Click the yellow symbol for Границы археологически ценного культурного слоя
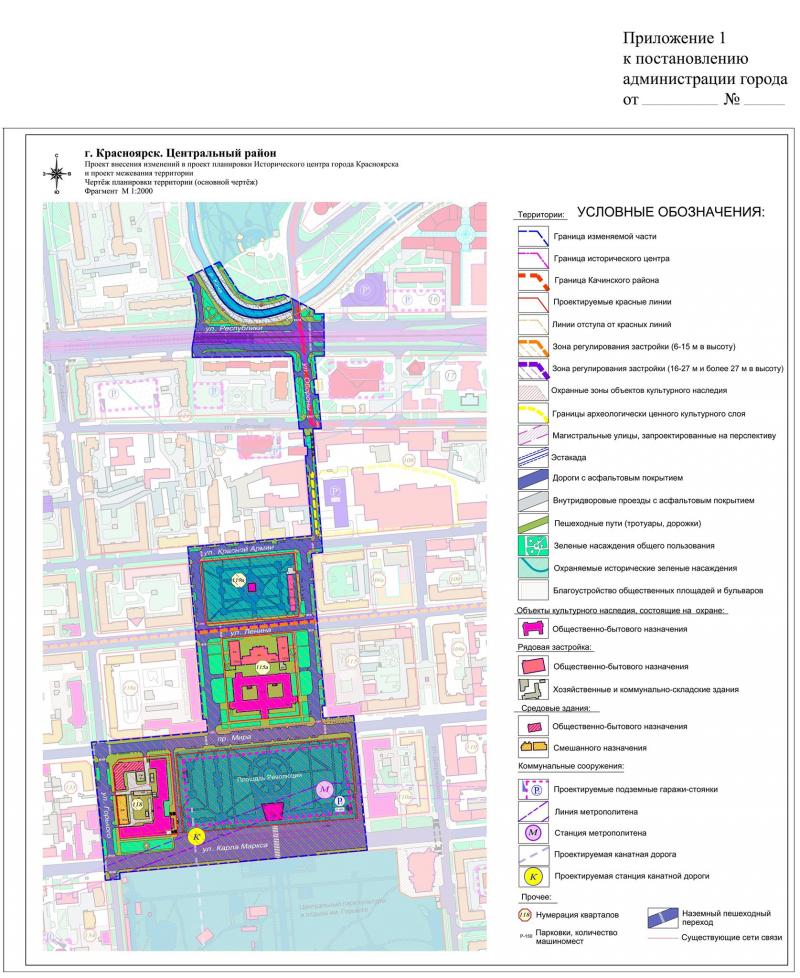 534,414
